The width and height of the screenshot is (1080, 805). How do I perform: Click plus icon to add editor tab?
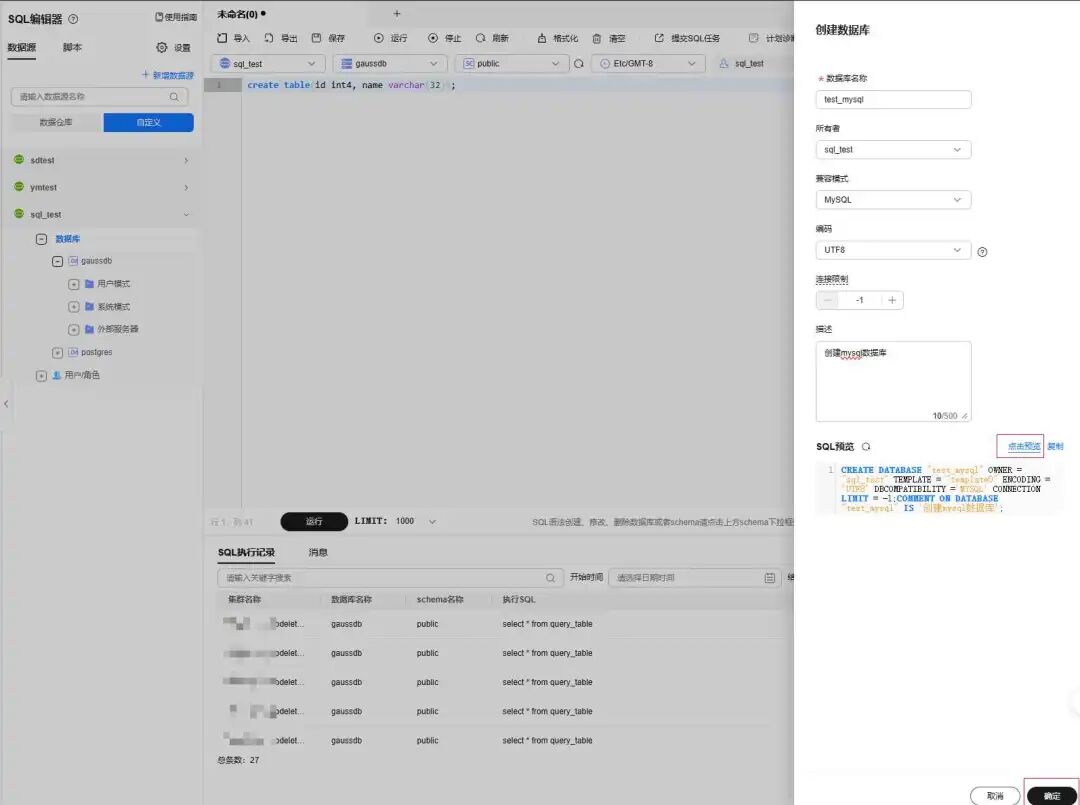tap(397, 14)
